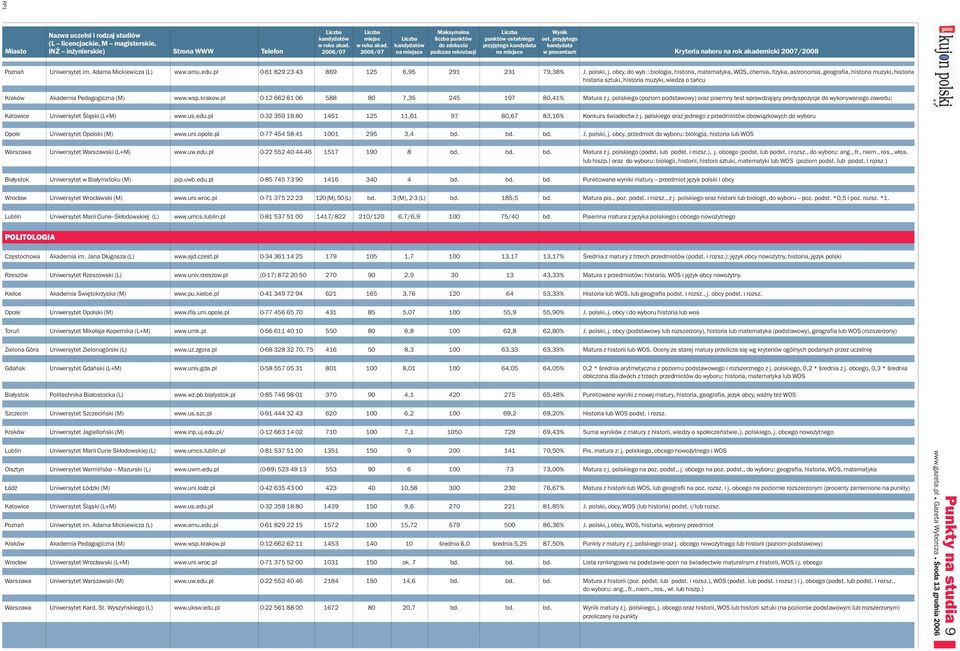Click the 'Miasto' column header

[15, 51]
